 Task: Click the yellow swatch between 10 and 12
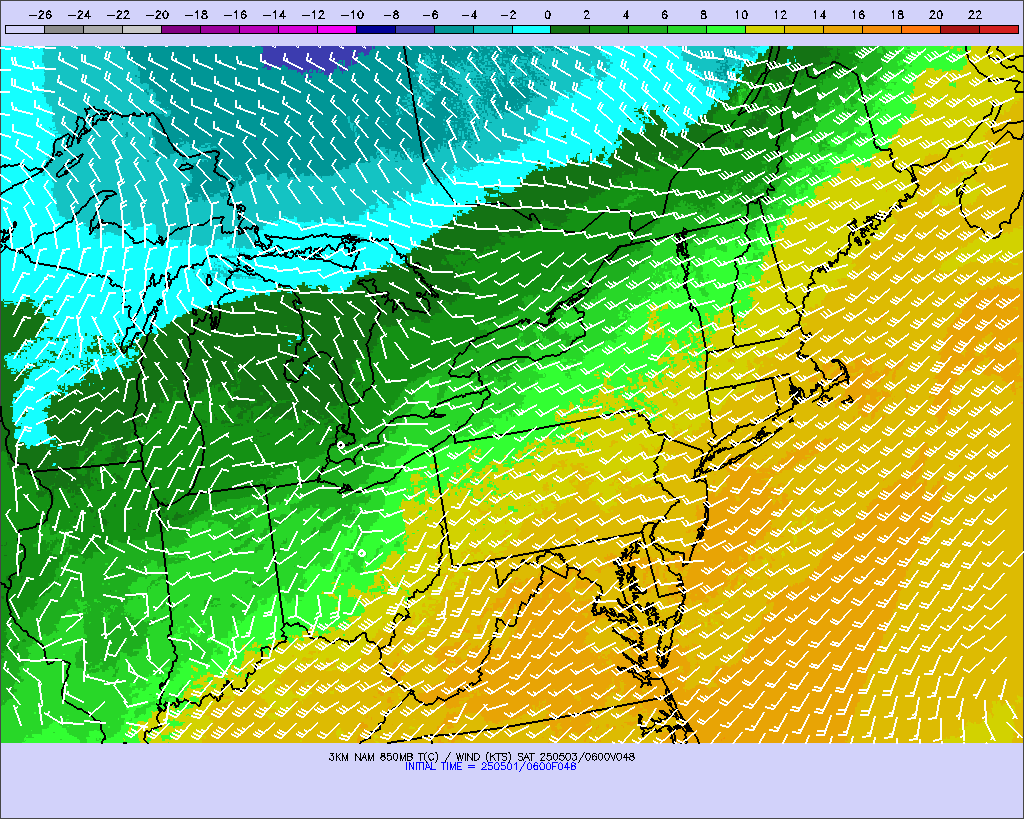(x=765, y=29)
